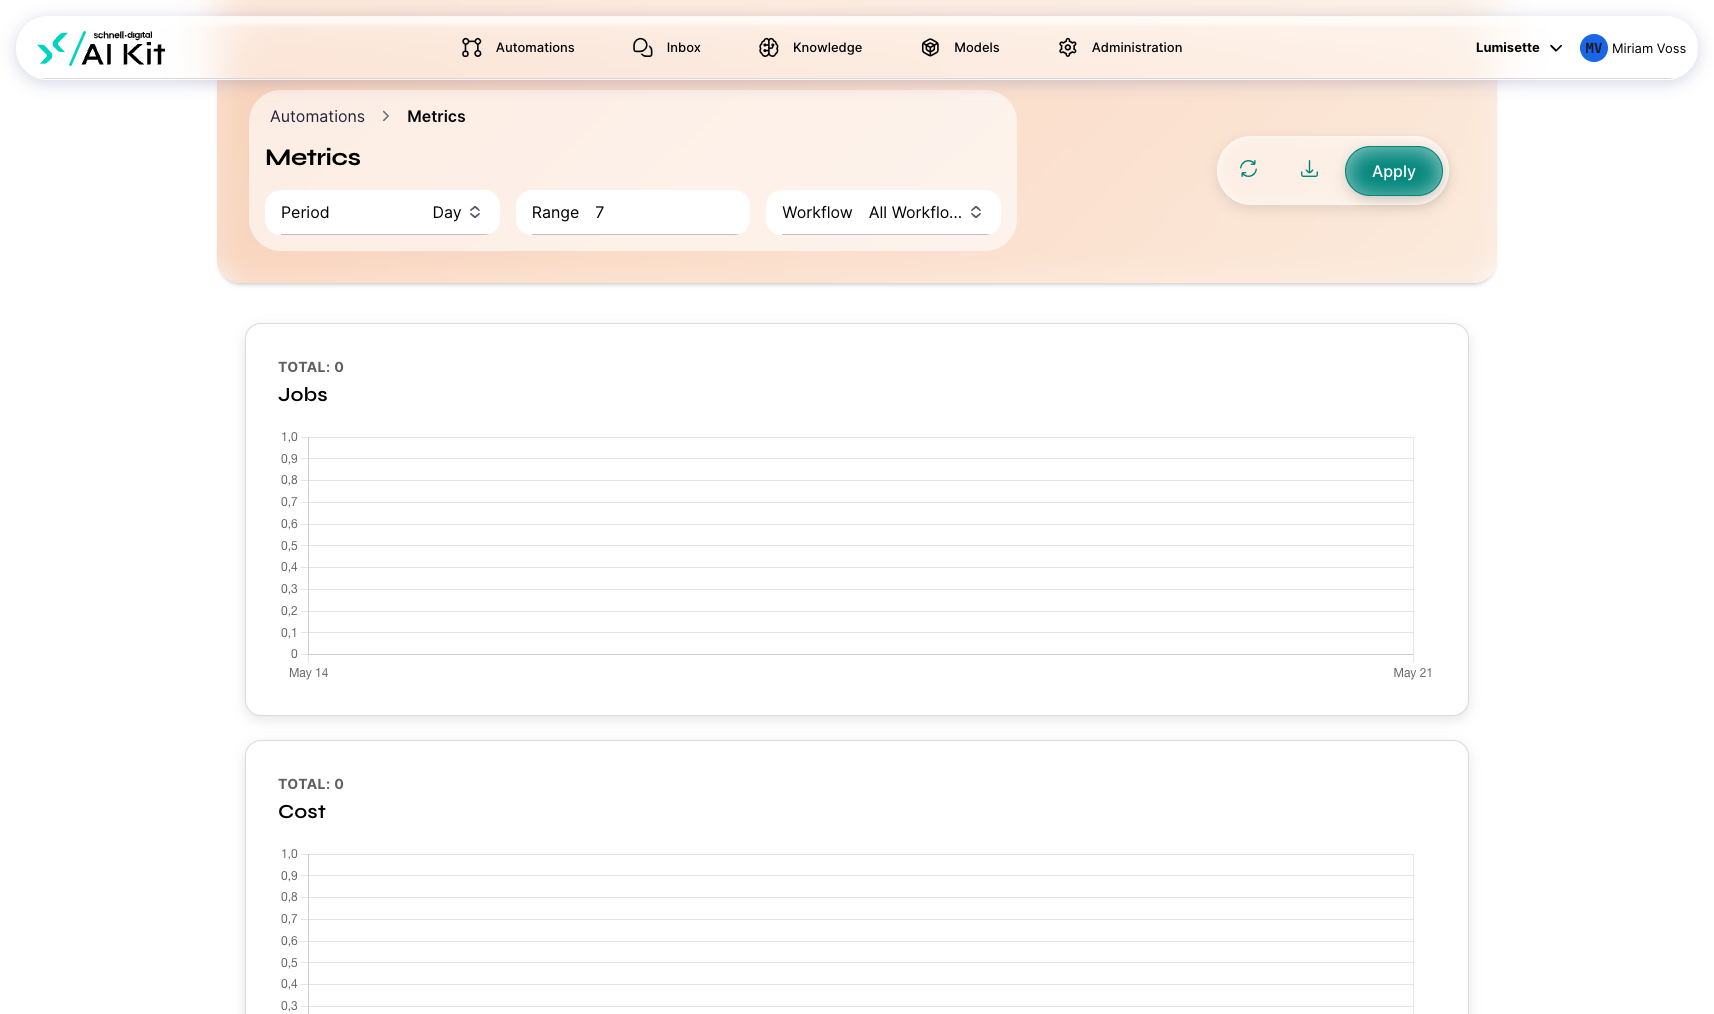
Task: Follow the Automations breadcrumb link
Action: (x=317, y=116)
